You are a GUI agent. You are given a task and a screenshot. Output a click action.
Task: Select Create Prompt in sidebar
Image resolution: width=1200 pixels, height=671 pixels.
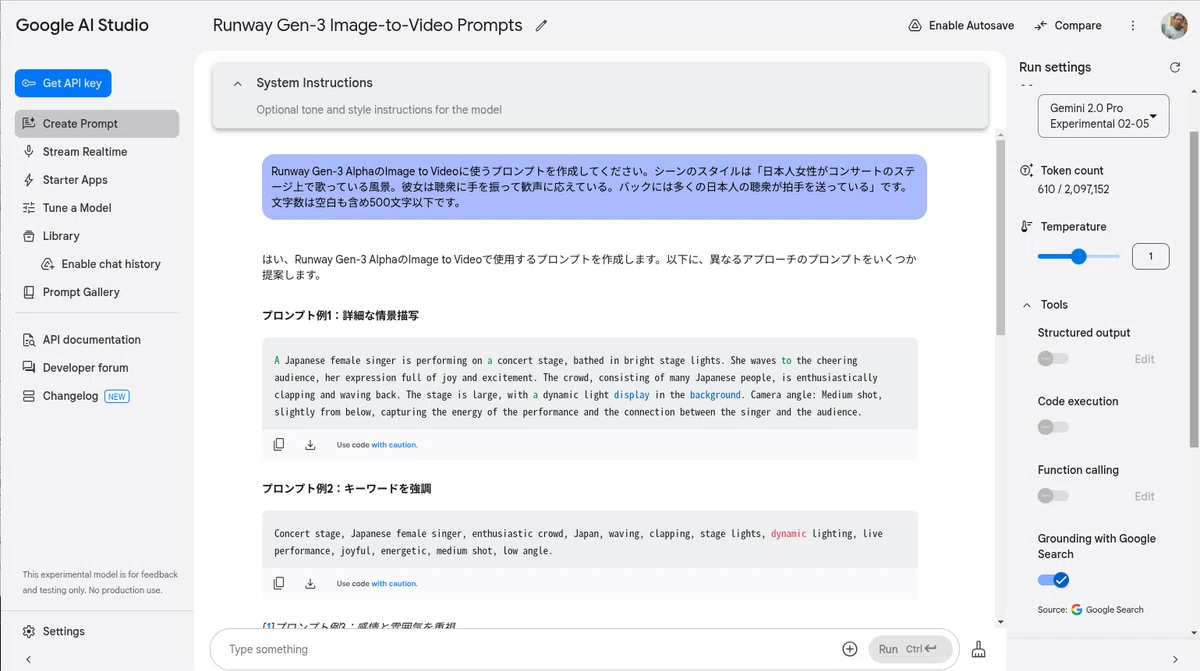coord(97,124)
